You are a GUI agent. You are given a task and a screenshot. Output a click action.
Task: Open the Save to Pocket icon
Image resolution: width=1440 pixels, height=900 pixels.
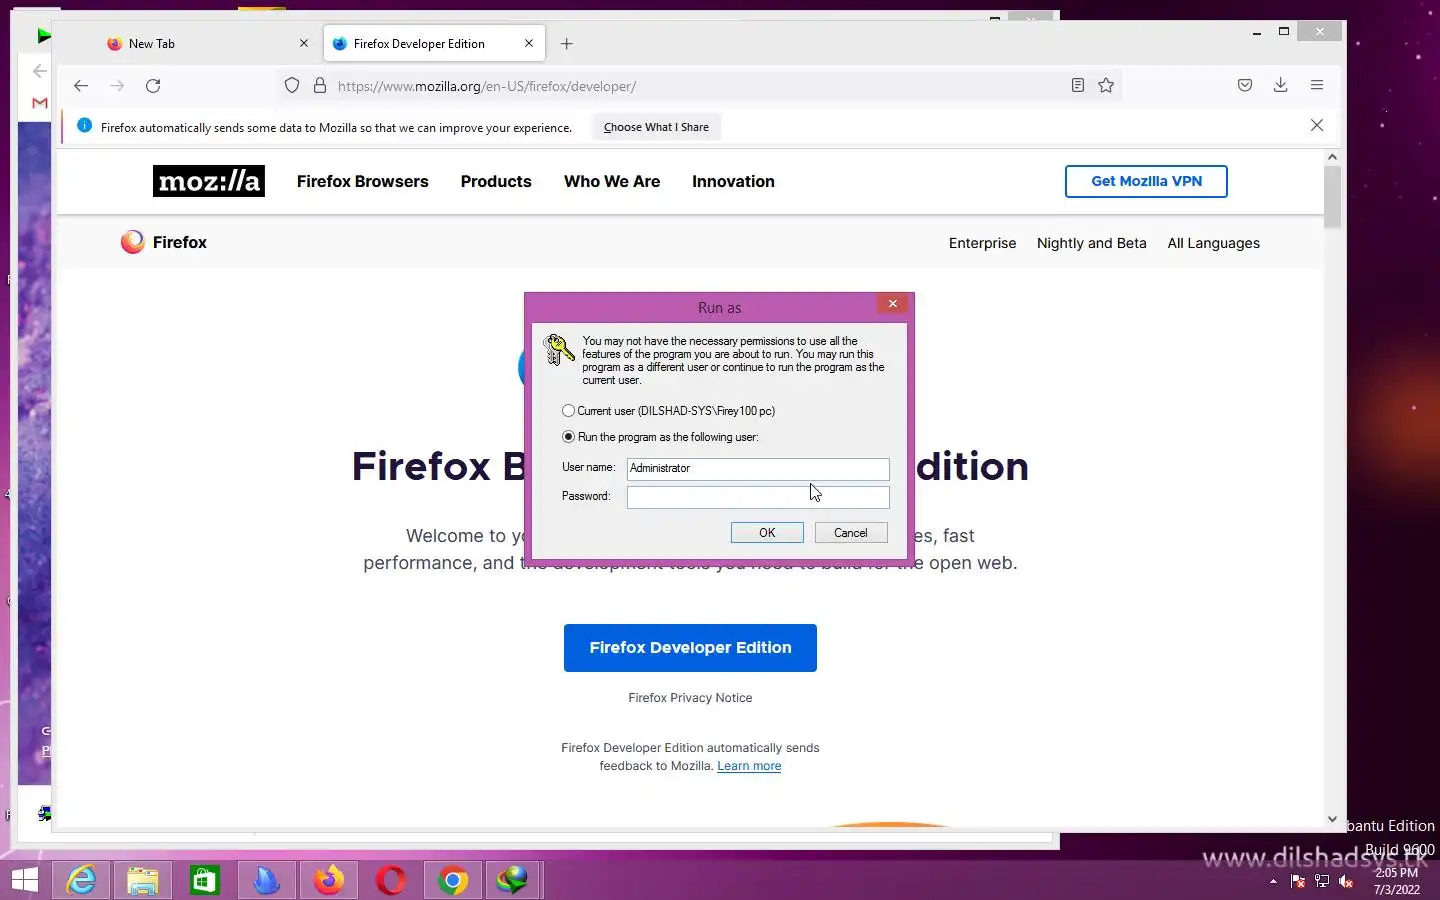[1245, 86]
